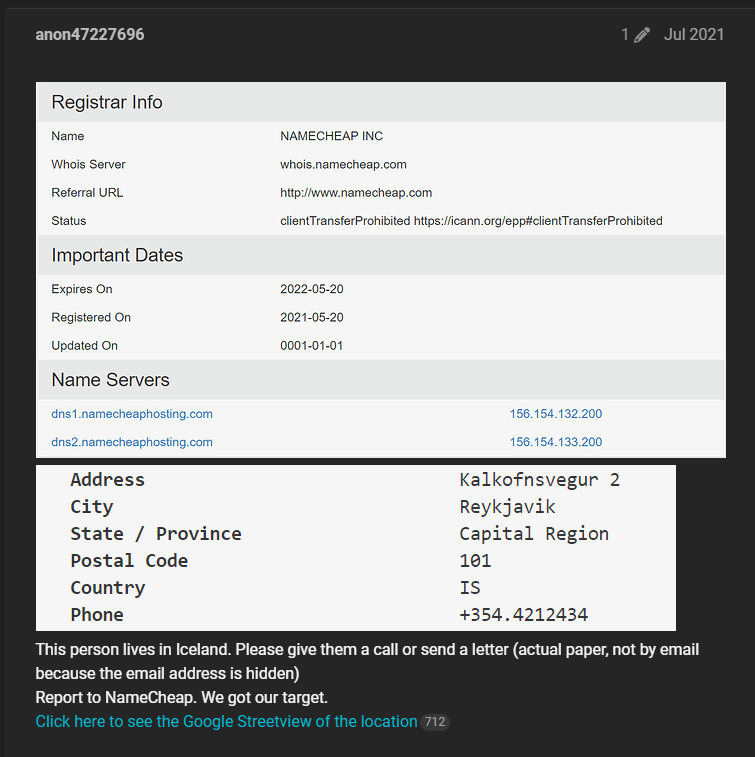Open the address details image with Reykjavik
Screen dimensions: 755x757
(356, 547)
